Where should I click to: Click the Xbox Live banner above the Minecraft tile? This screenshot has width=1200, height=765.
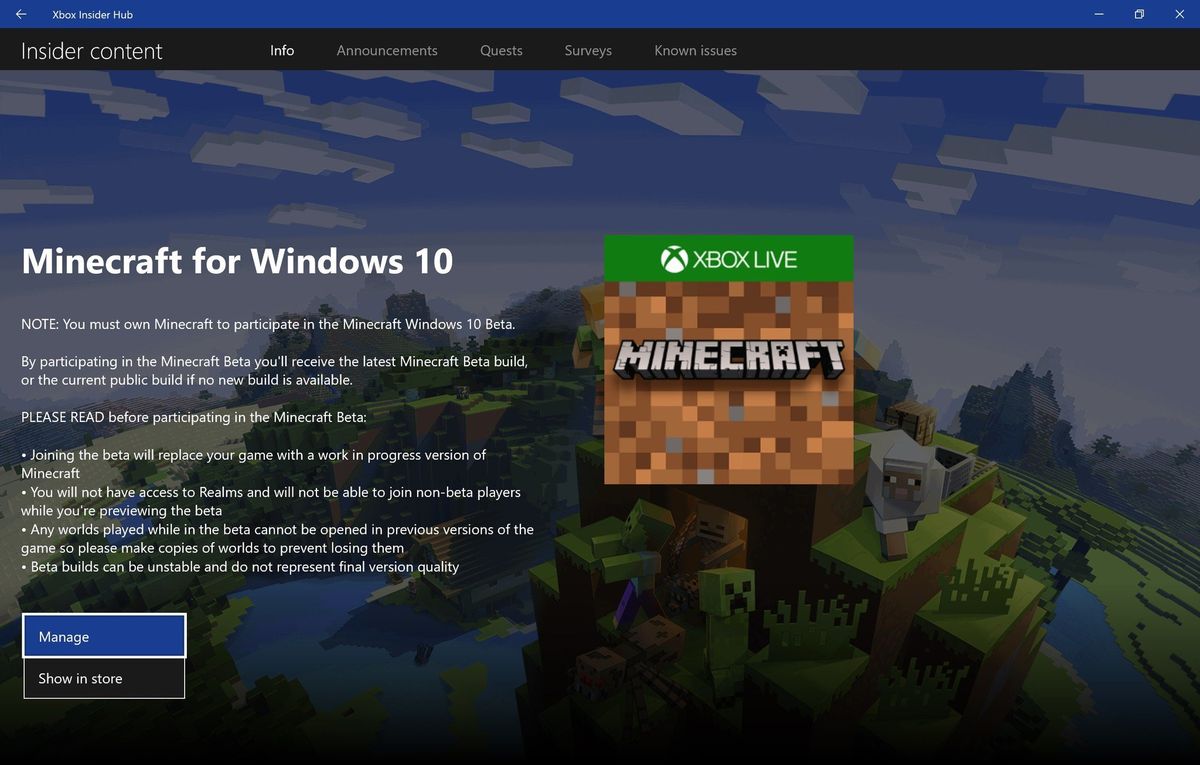pos(729,258)
